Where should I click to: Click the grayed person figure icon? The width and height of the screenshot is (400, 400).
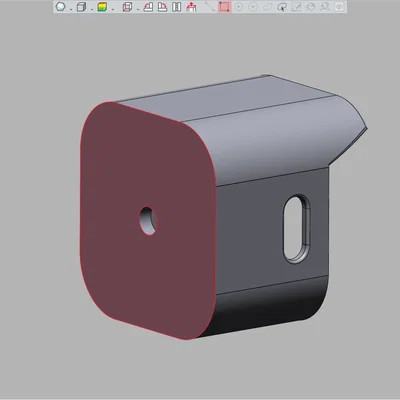325,7
